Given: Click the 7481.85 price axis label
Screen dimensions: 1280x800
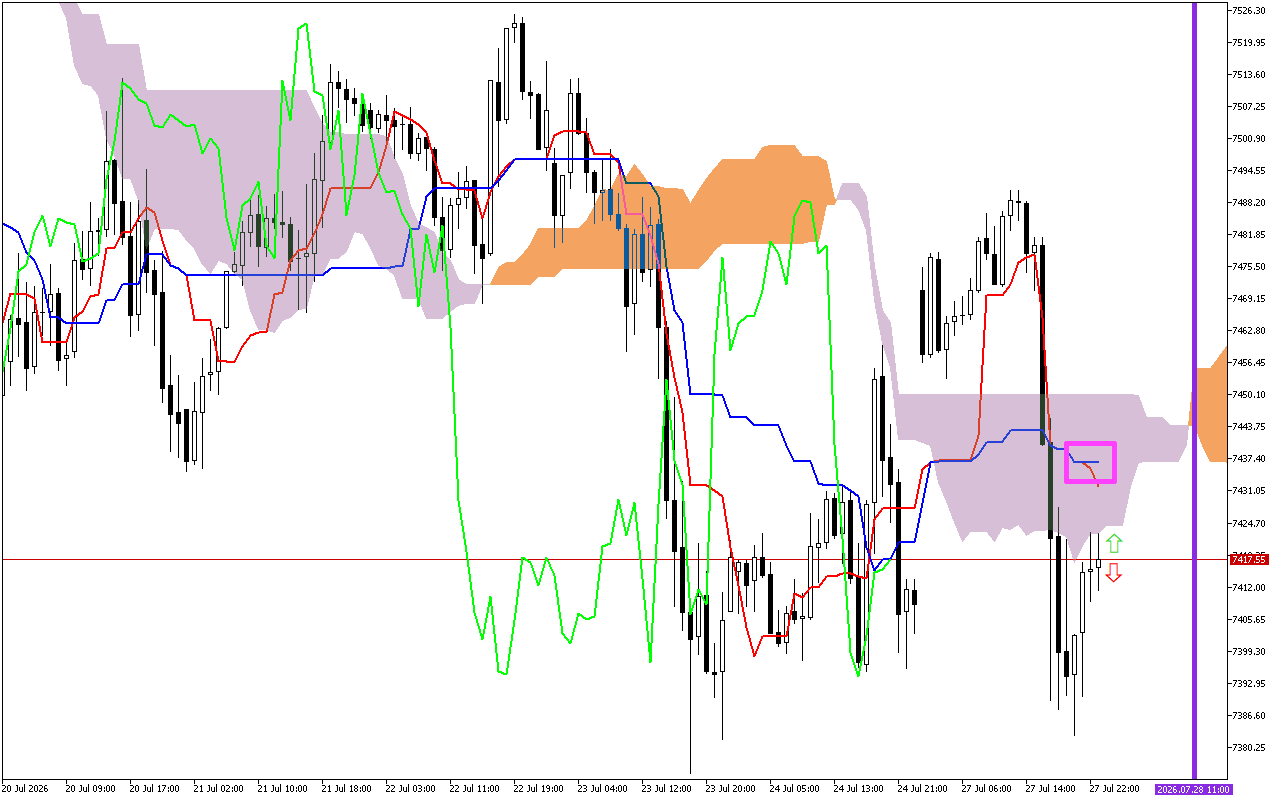Looking at the screenshot, I should pos(1249,234).
